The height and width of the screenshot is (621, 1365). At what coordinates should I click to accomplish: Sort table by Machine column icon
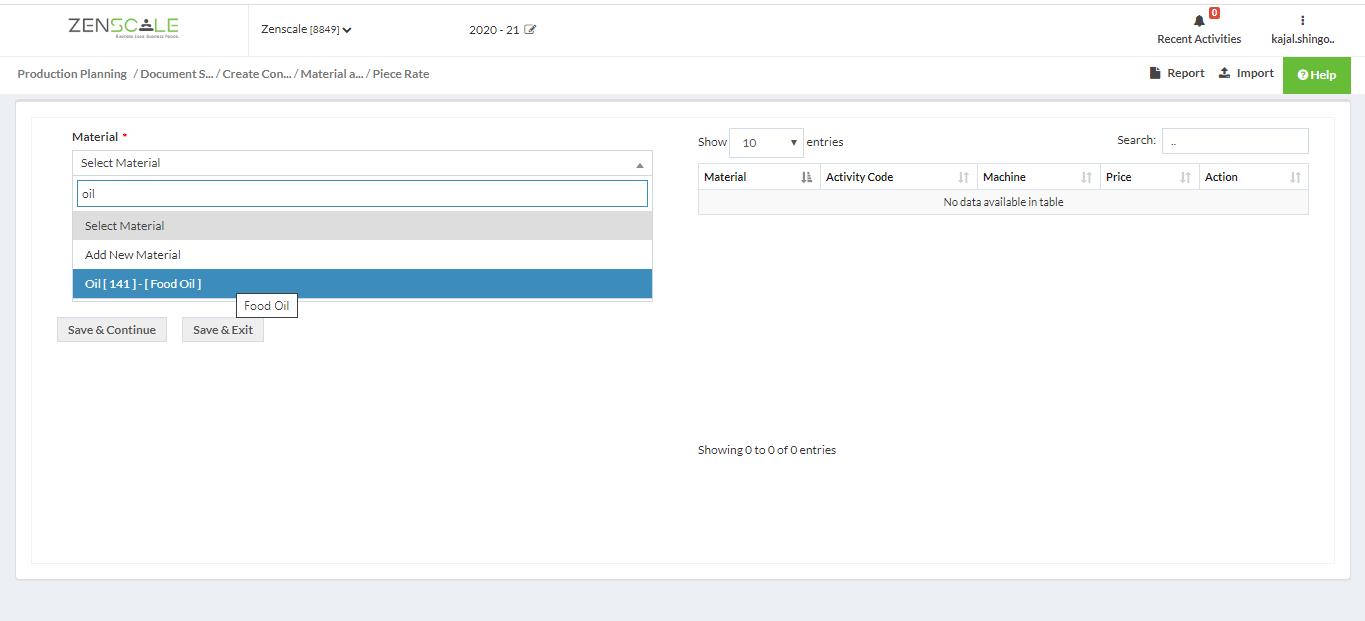[1087, 177]
